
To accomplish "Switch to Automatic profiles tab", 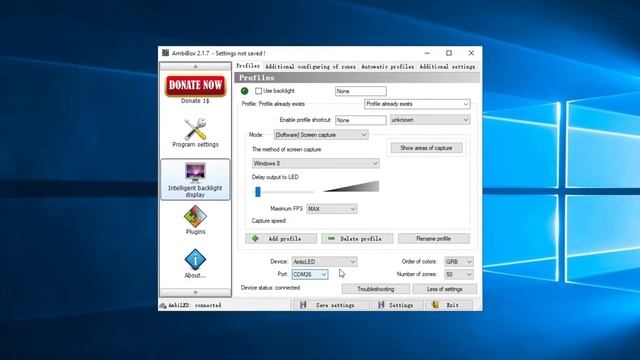I will (387, 67).
